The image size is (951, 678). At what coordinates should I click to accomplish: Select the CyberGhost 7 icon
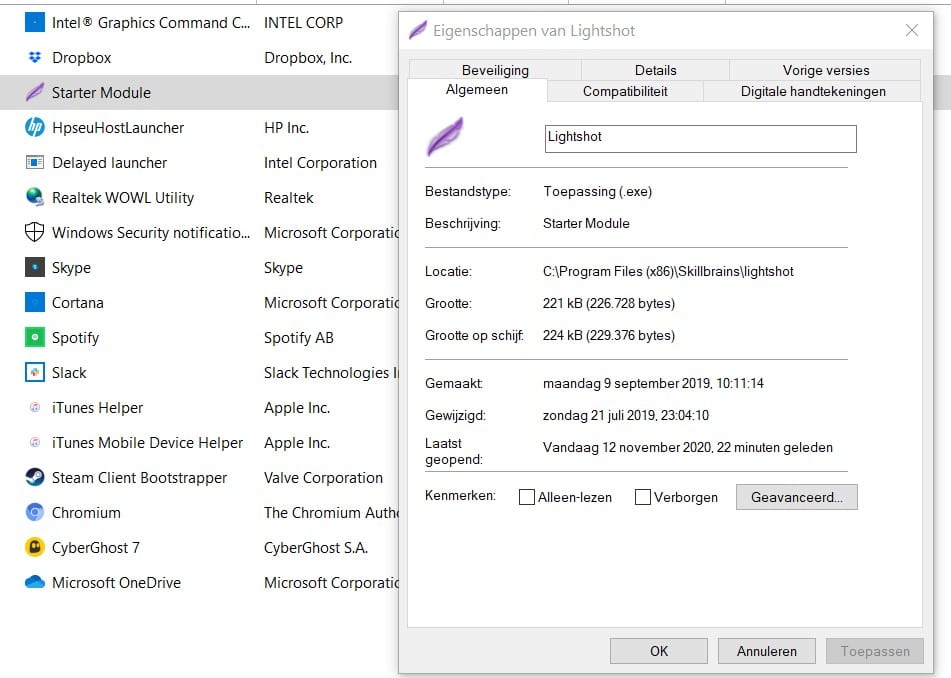pos(35,548)
